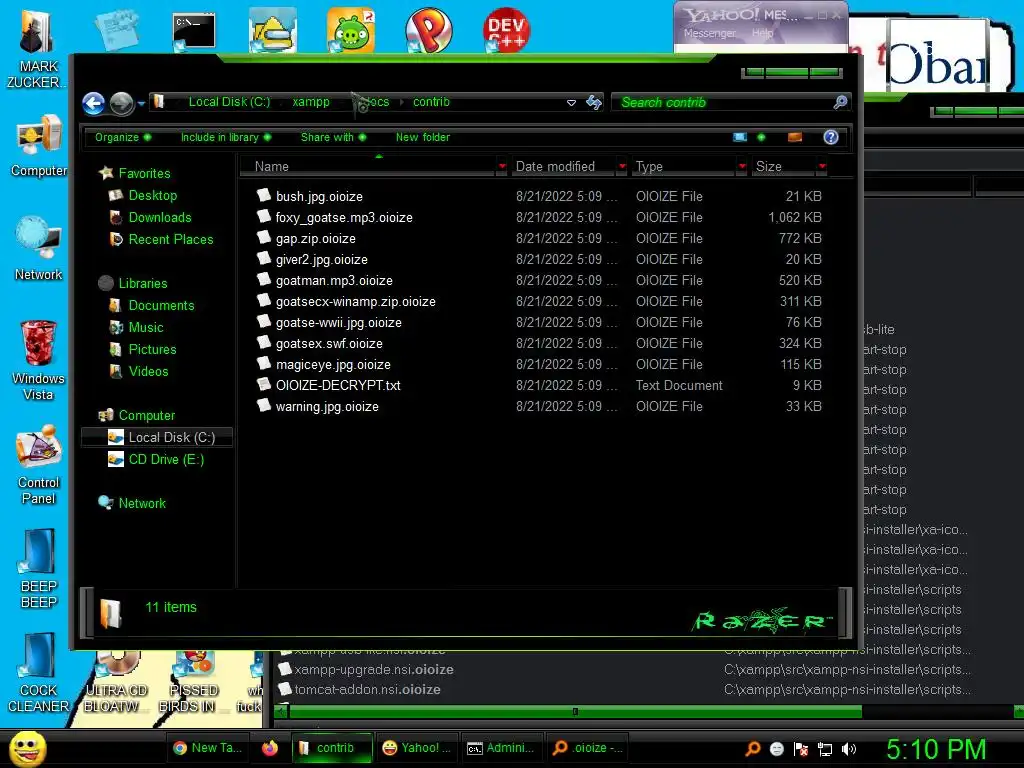
Task: Select the red P ball desktop icon
Action: [428, 29]
